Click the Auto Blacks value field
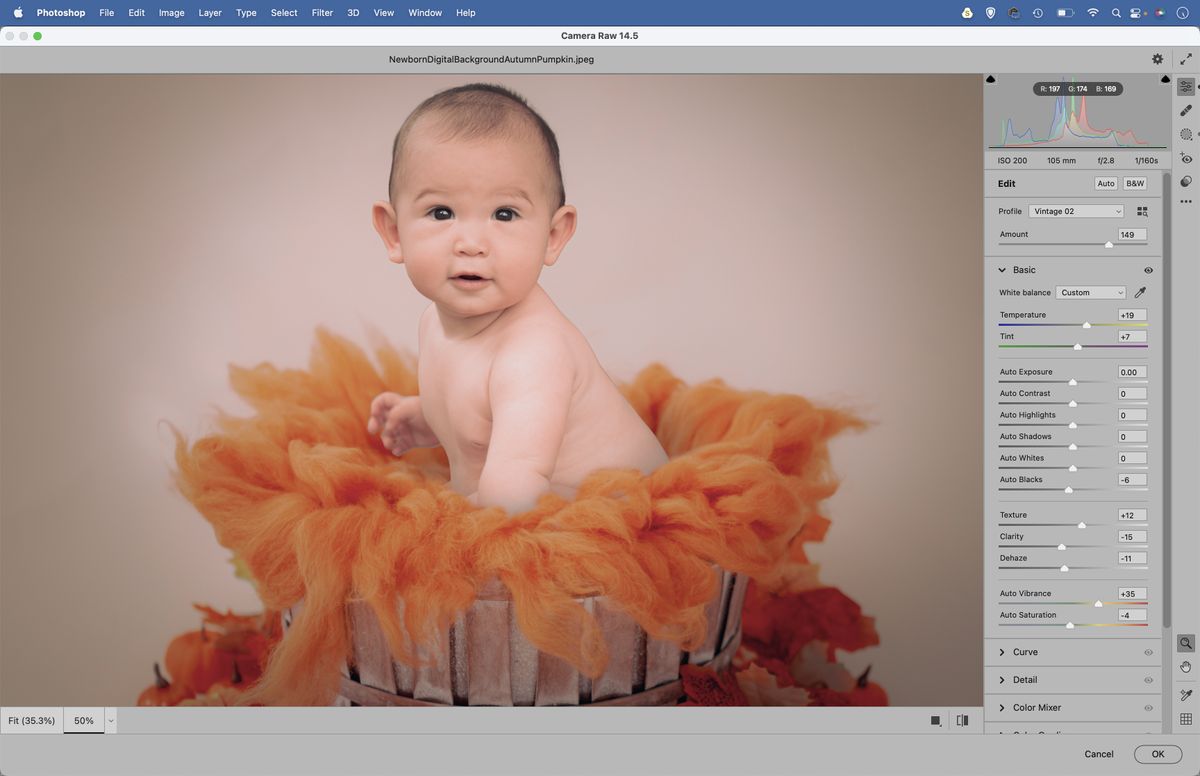Viewport: 1200px width, 776px height. pyautogui.click(x=1132, y=480)
